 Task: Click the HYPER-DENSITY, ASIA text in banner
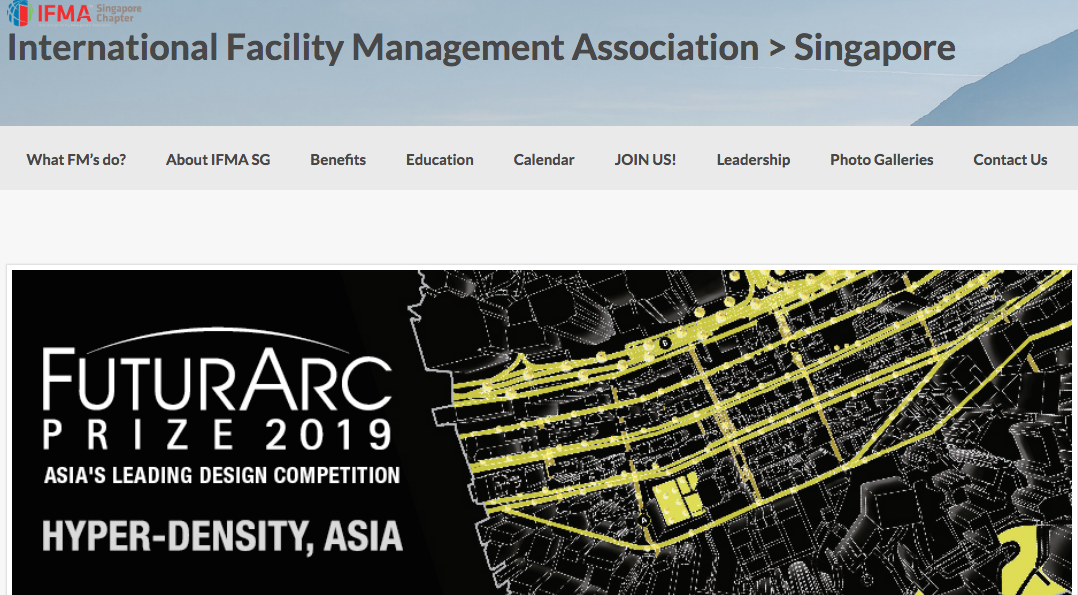[x=222, y=537]
